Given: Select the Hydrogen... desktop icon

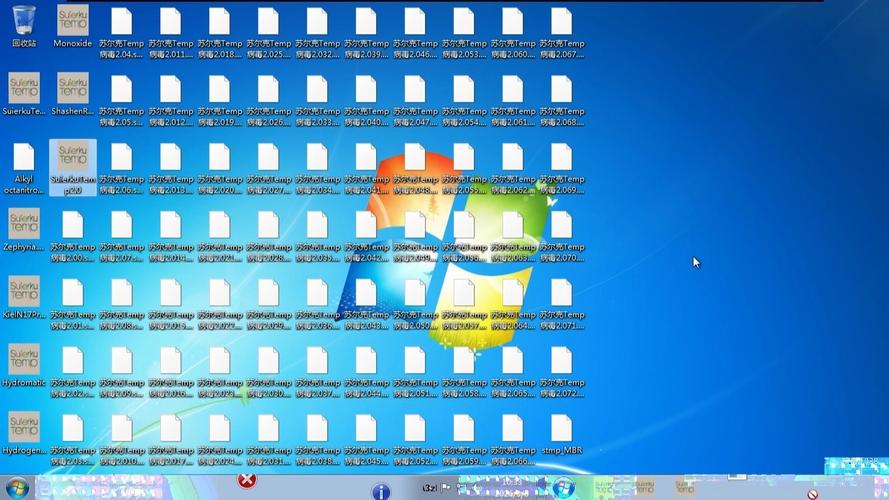Looking at the screenshot, I should click(24, 434).
